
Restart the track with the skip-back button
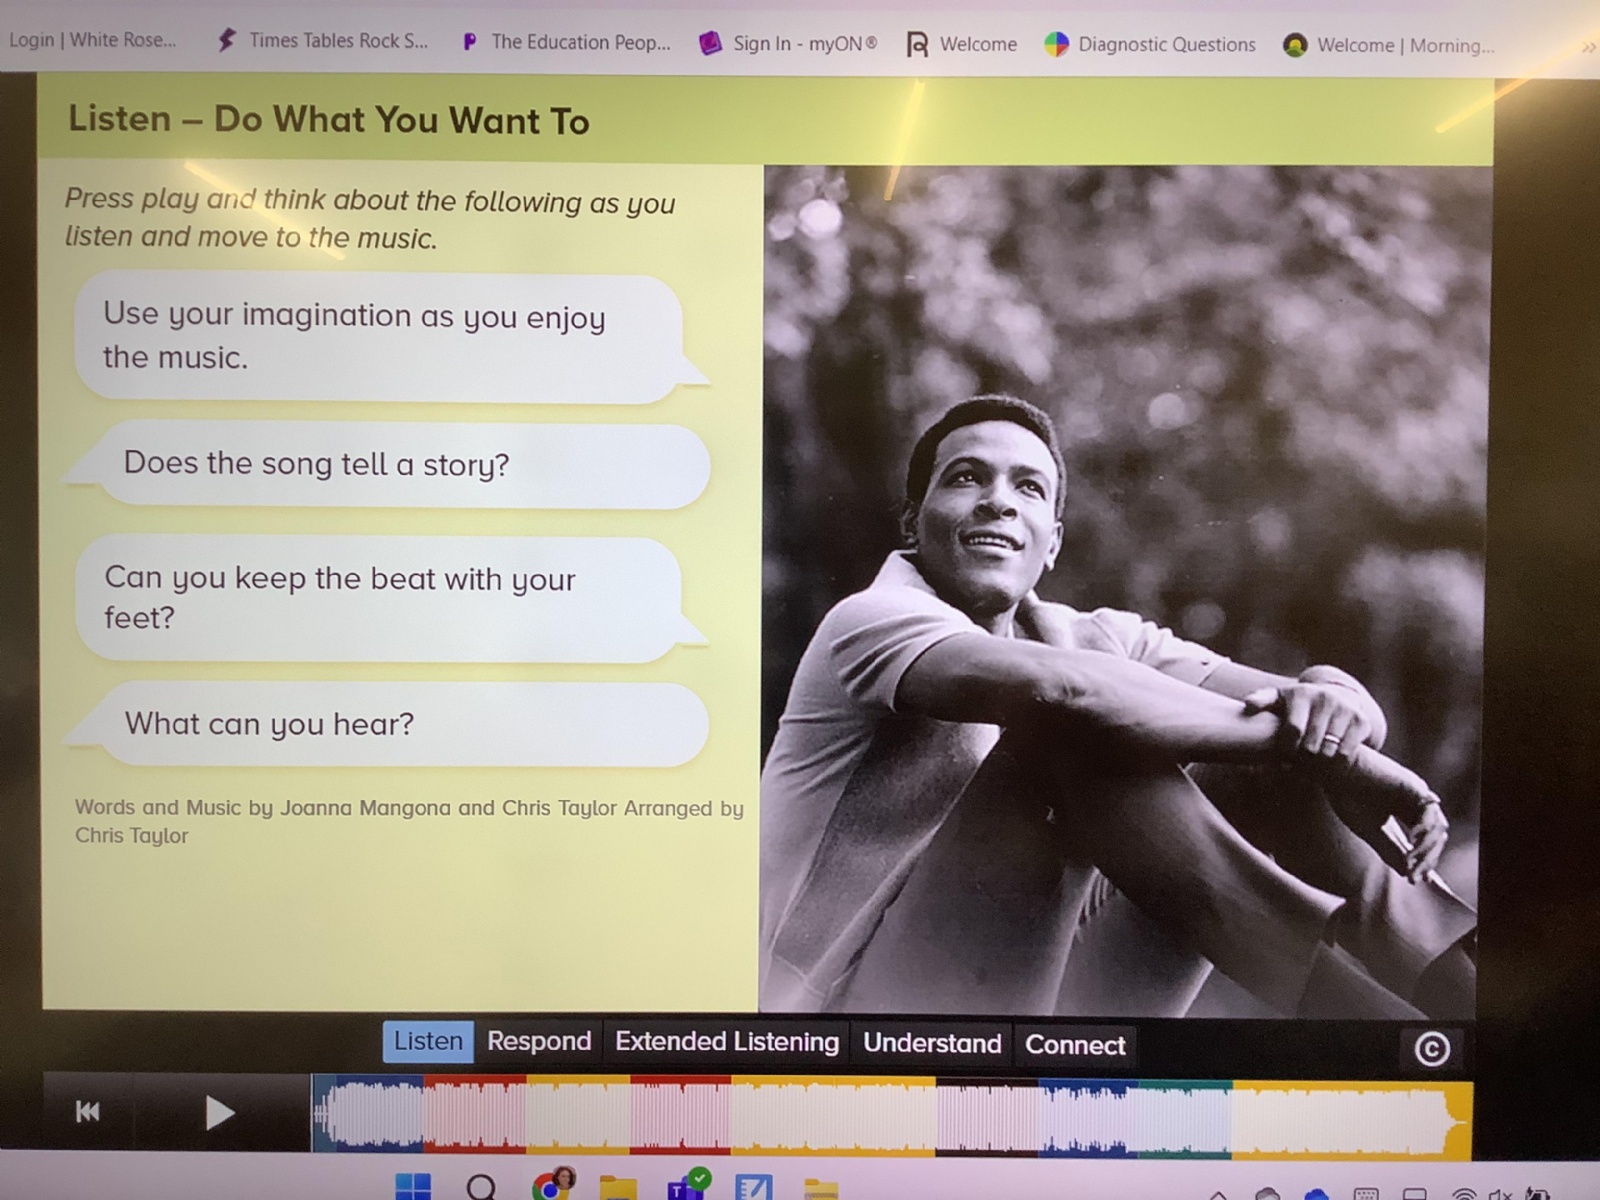click(x=88, y=1111)
